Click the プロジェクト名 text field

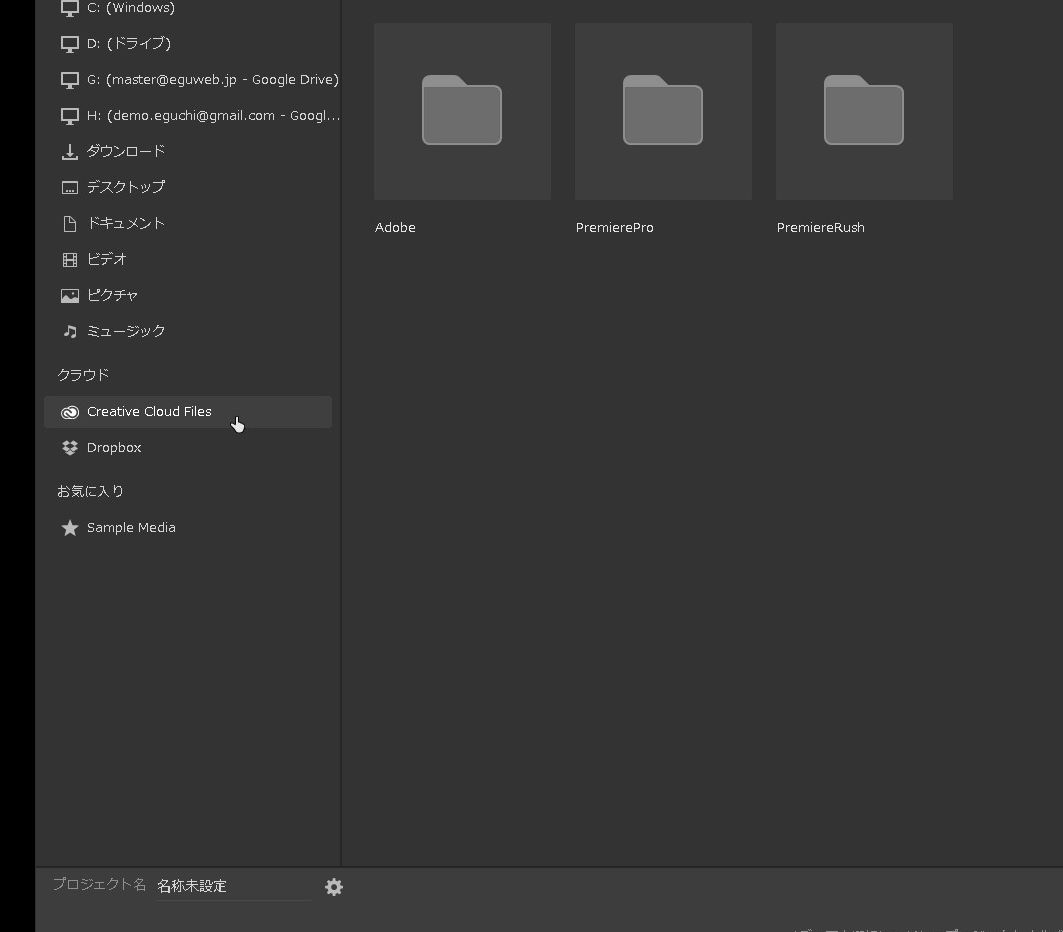(x=232, y=886)
